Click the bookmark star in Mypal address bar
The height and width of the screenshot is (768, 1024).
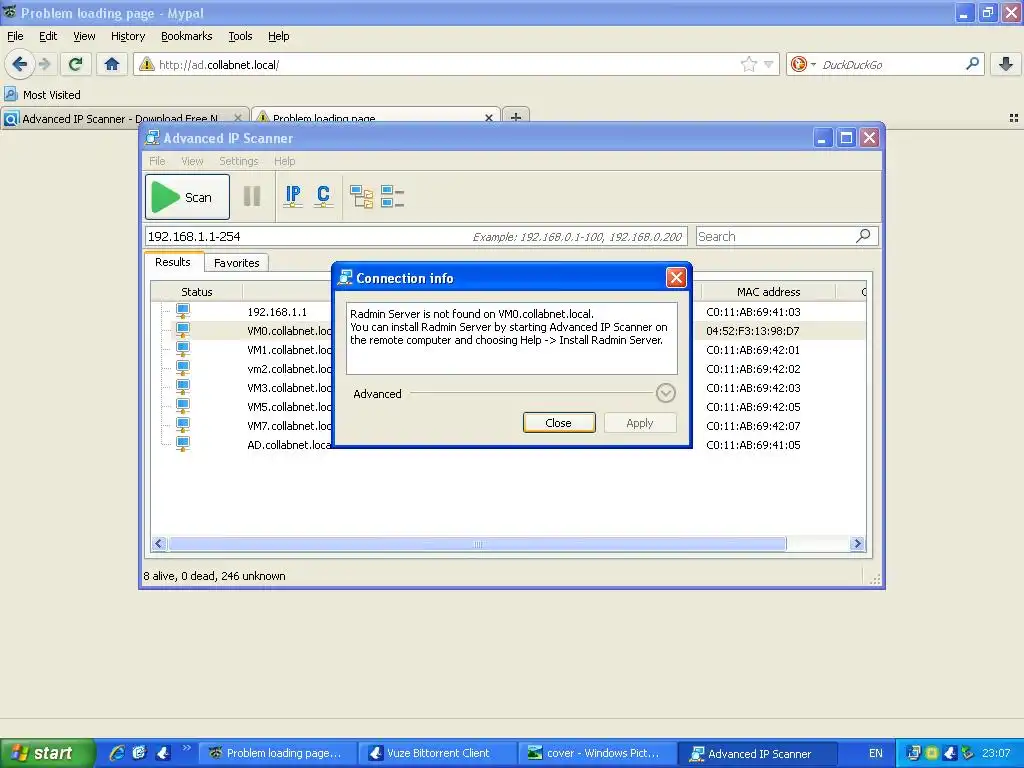(x=748, y=64)
